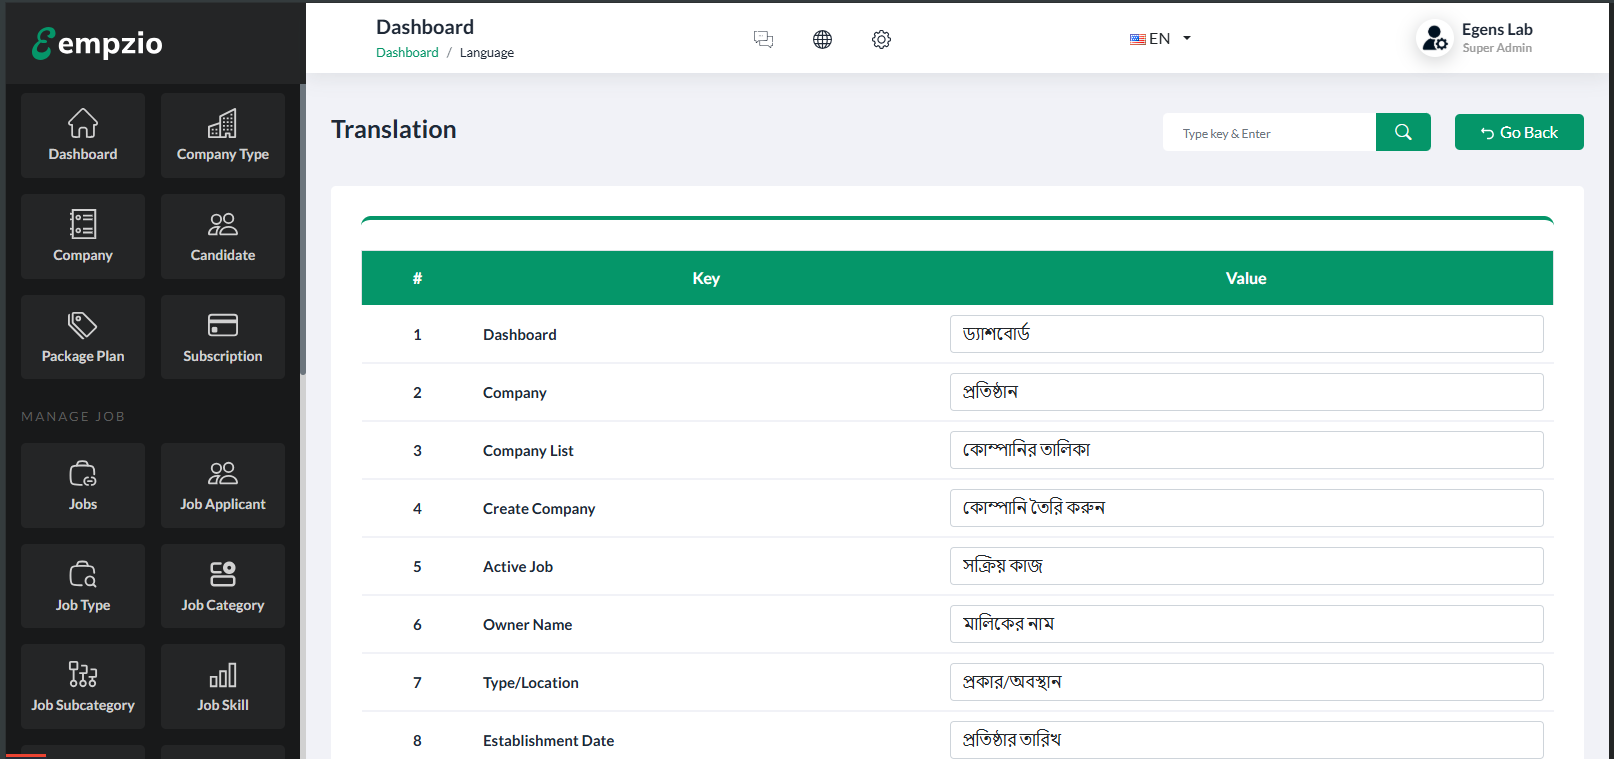Image resolution: width=1614 pixels, height=759 pixels.
Task: Click the magnifier search button
Action: click(1403, 132)
